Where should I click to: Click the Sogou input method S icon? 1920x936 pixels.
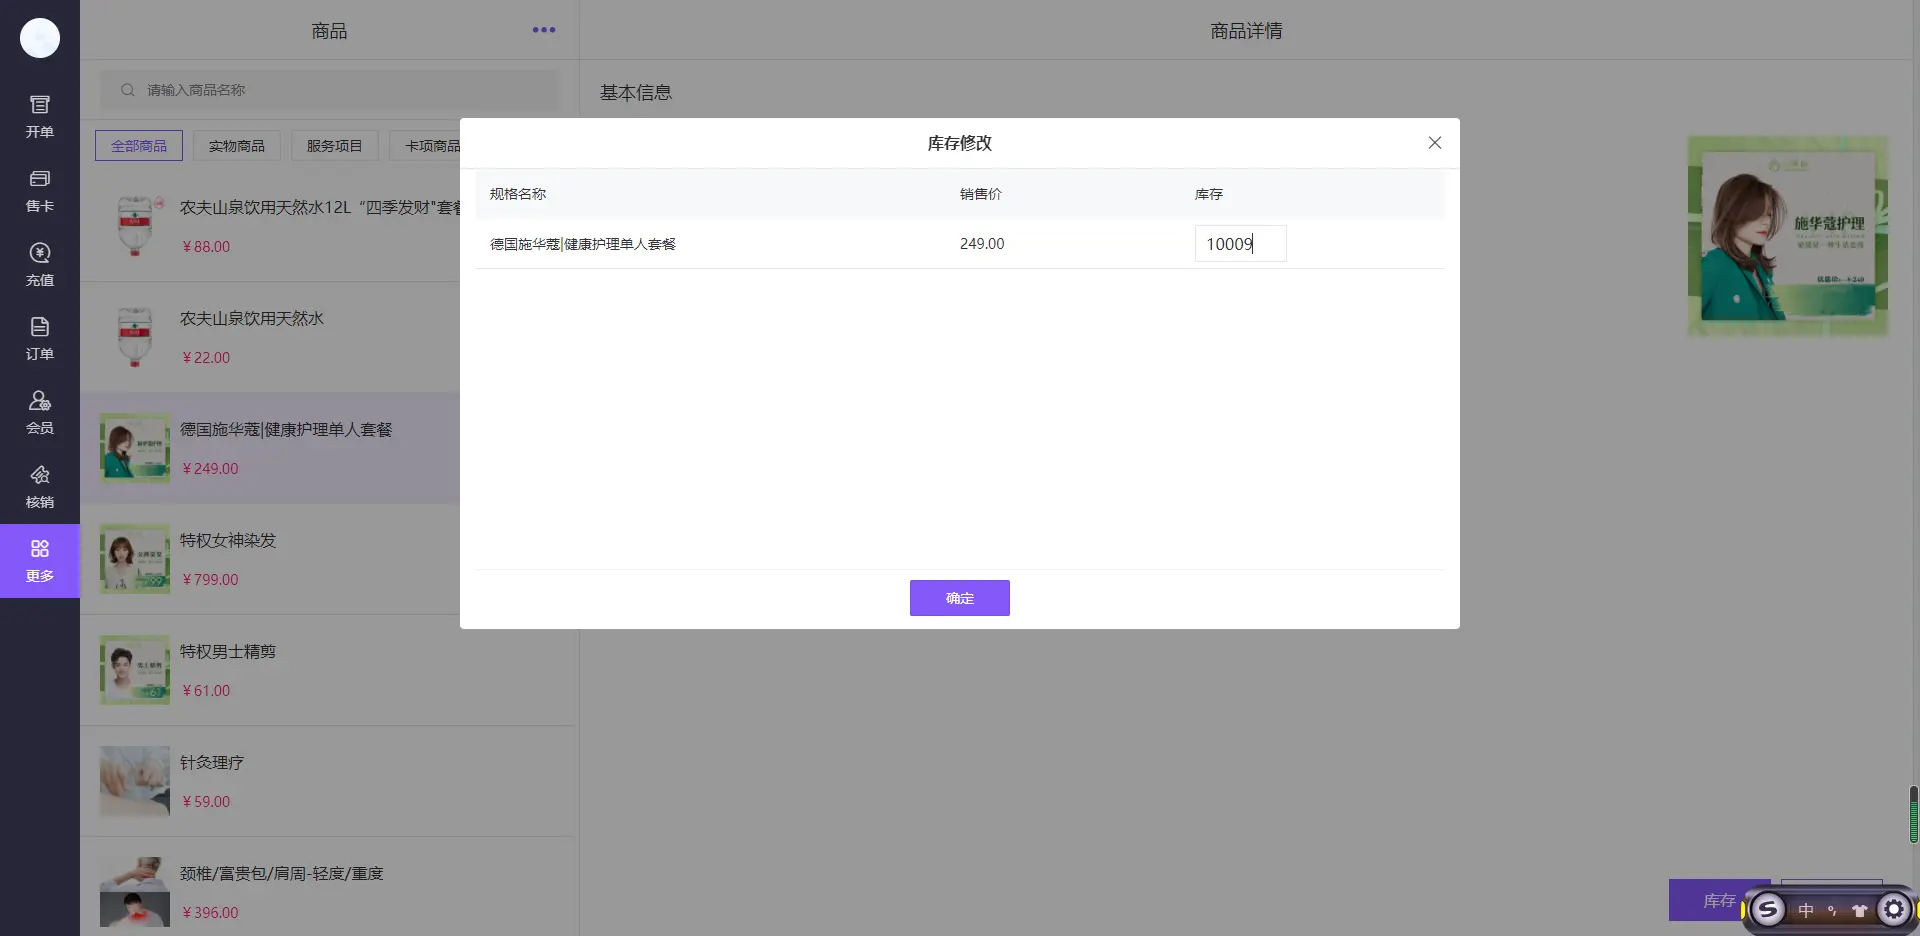click(x=1768, y=909)
